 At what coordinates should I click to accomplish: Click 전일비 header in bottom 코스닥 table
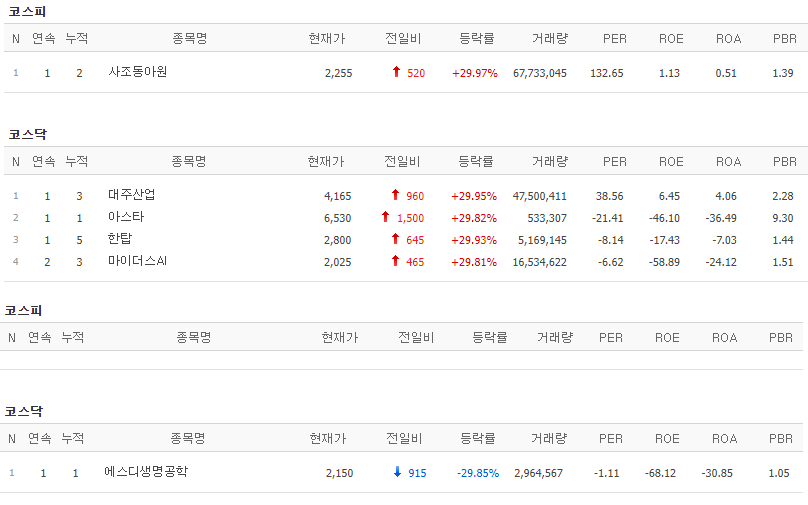tap(405, 439)
